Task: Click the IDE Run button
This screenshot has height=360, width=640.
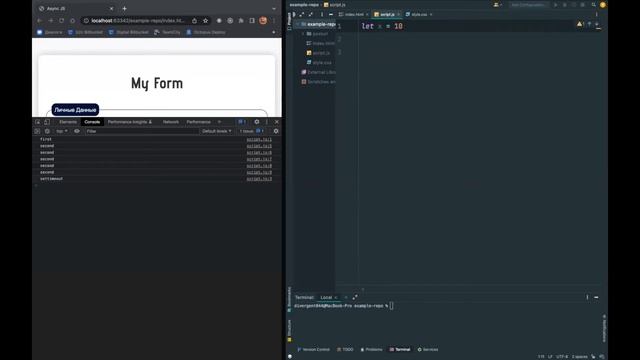Action: coord(556,5)
